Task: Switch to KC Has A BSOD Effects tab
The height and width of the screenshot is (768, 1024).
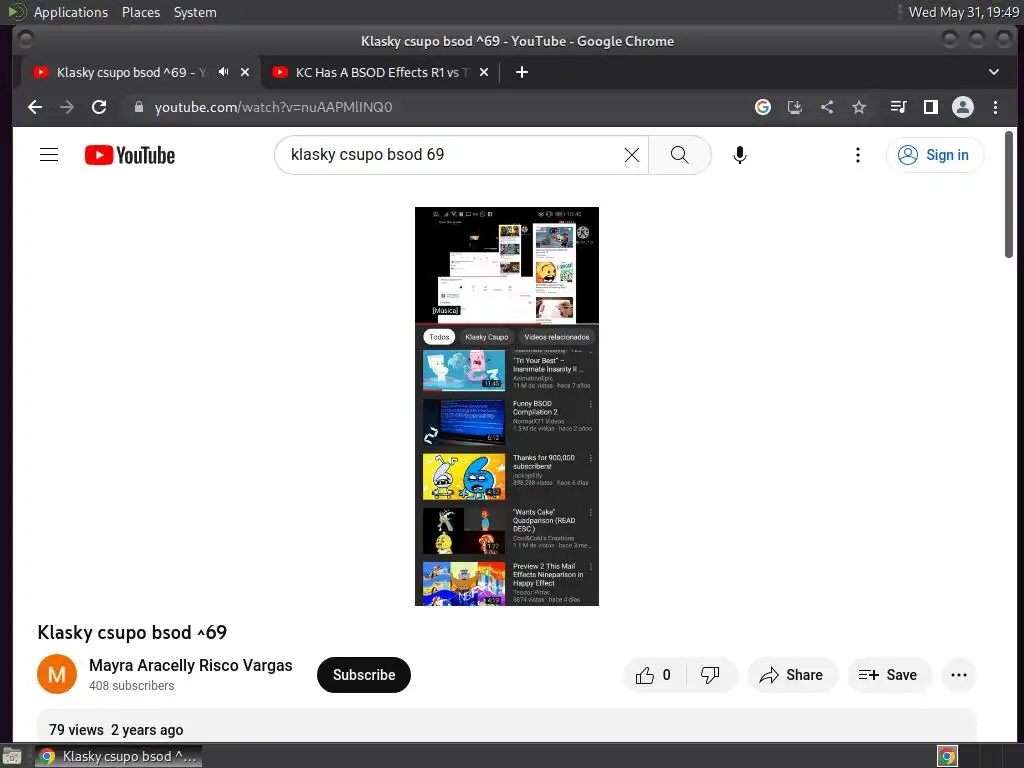Action: pos(381,72)
